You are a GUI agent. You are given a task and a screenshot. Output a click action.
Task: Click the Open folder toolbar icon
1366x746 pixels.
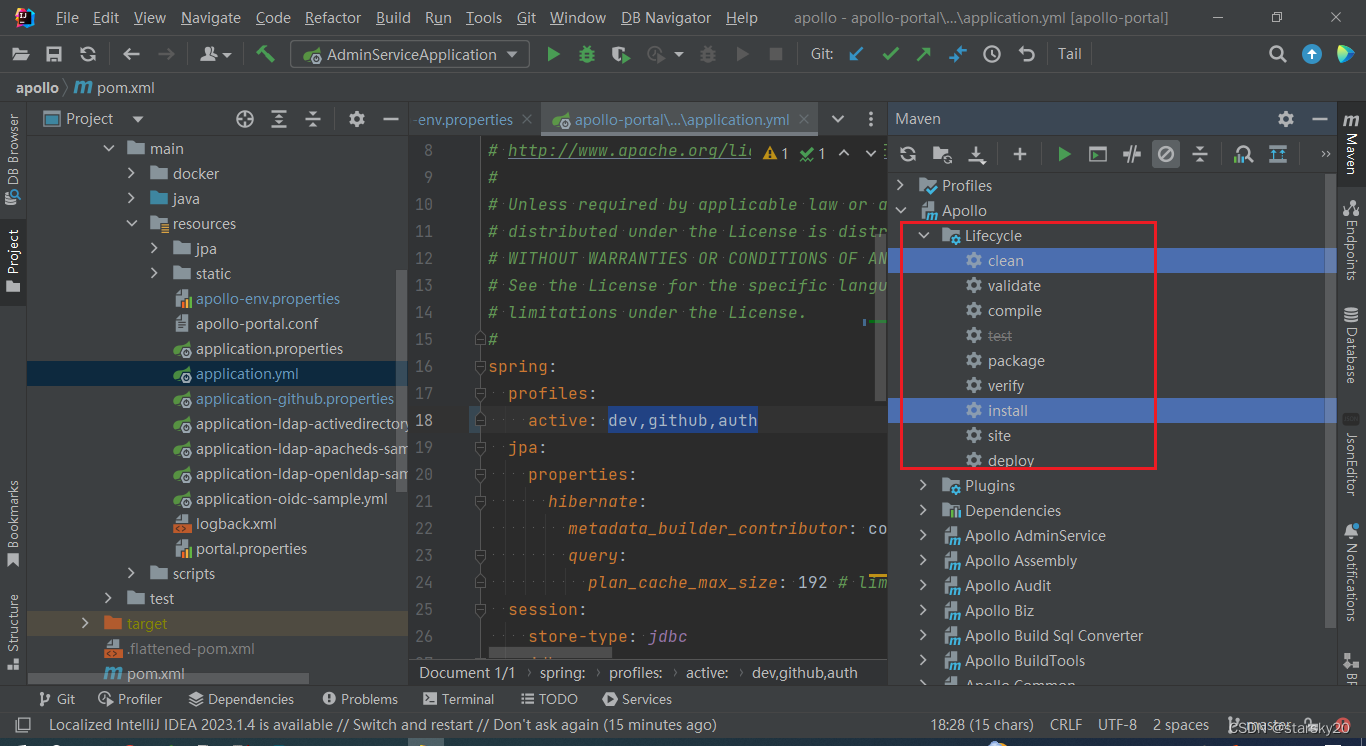coord(21,54)
